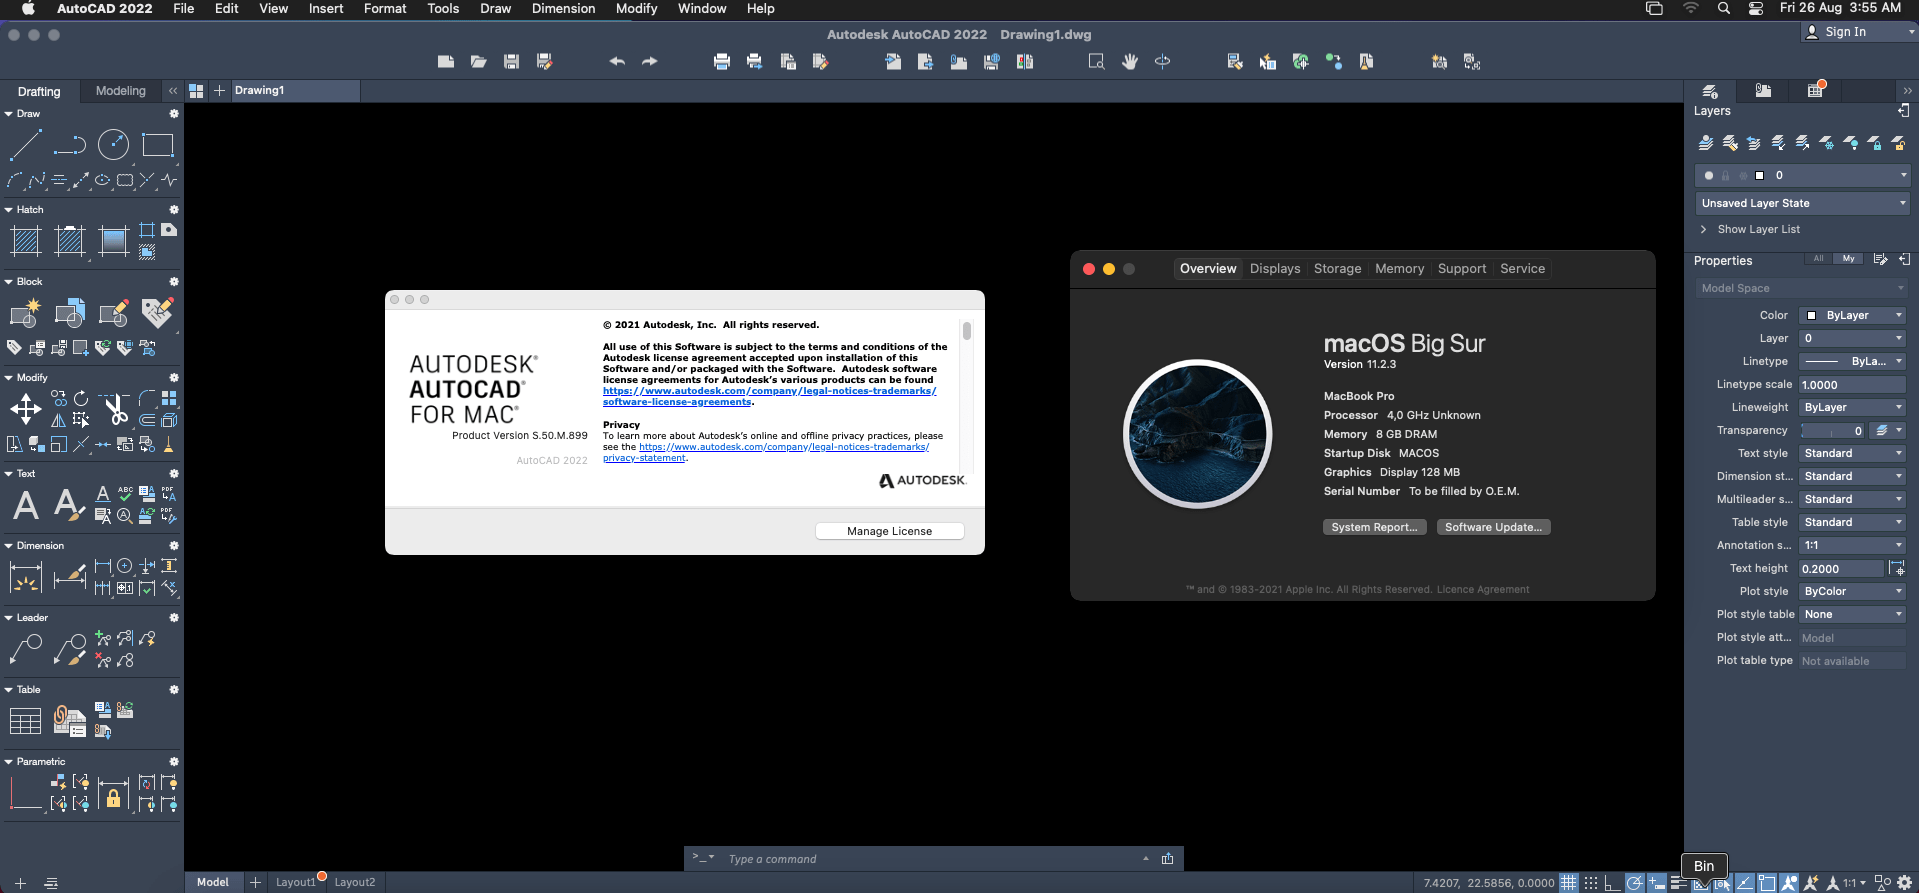This screenshot has height=893, width=1919.
Task: Open the Modify menu in menu bar
Action: [636, 8]
